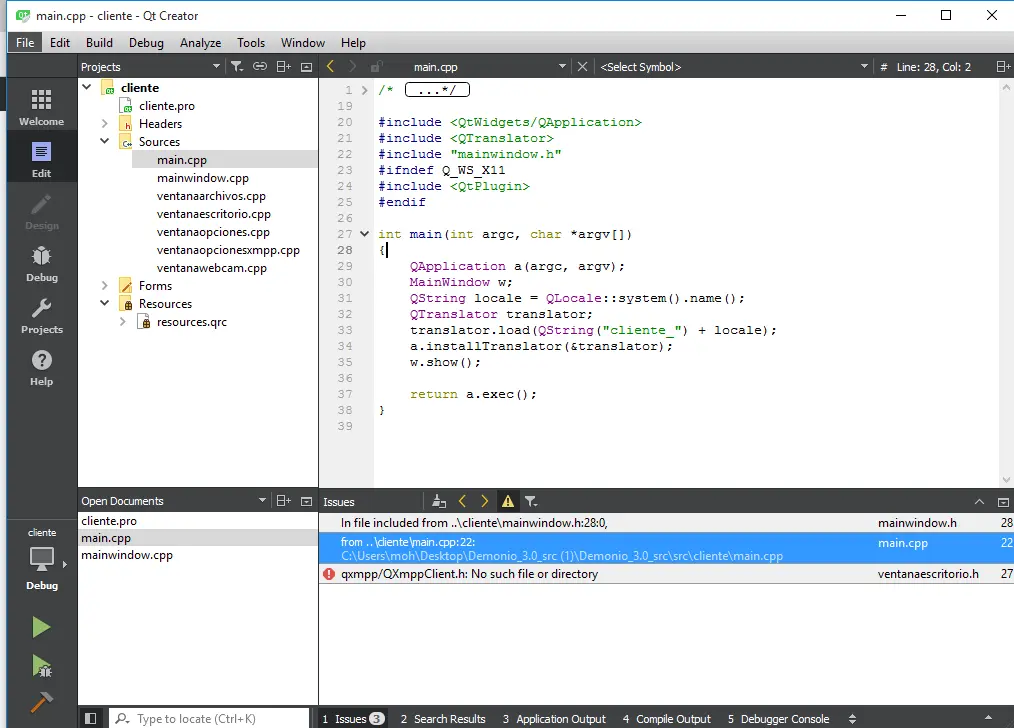The height and width of the screenshot is (728, 1014).
Task: Switch to Debug mode in sidebar
Action: click(41, 263)
